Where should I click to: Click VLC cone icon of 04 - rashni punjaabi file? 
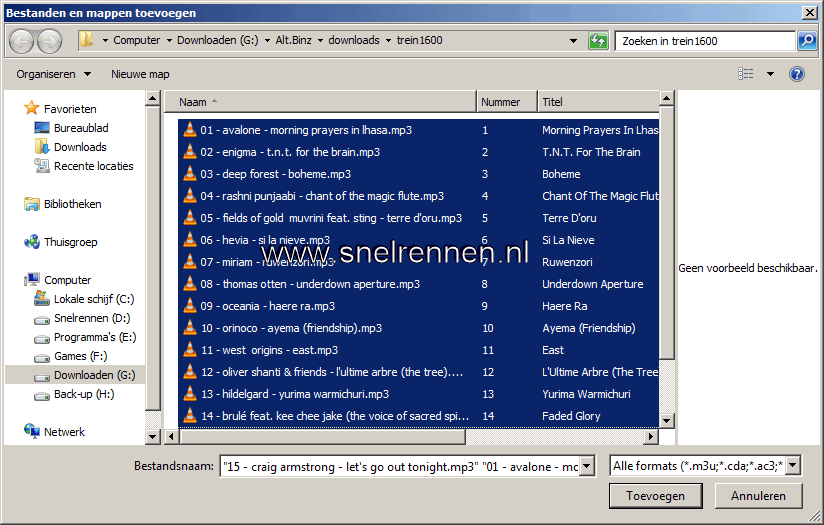(x=189, y=196)
